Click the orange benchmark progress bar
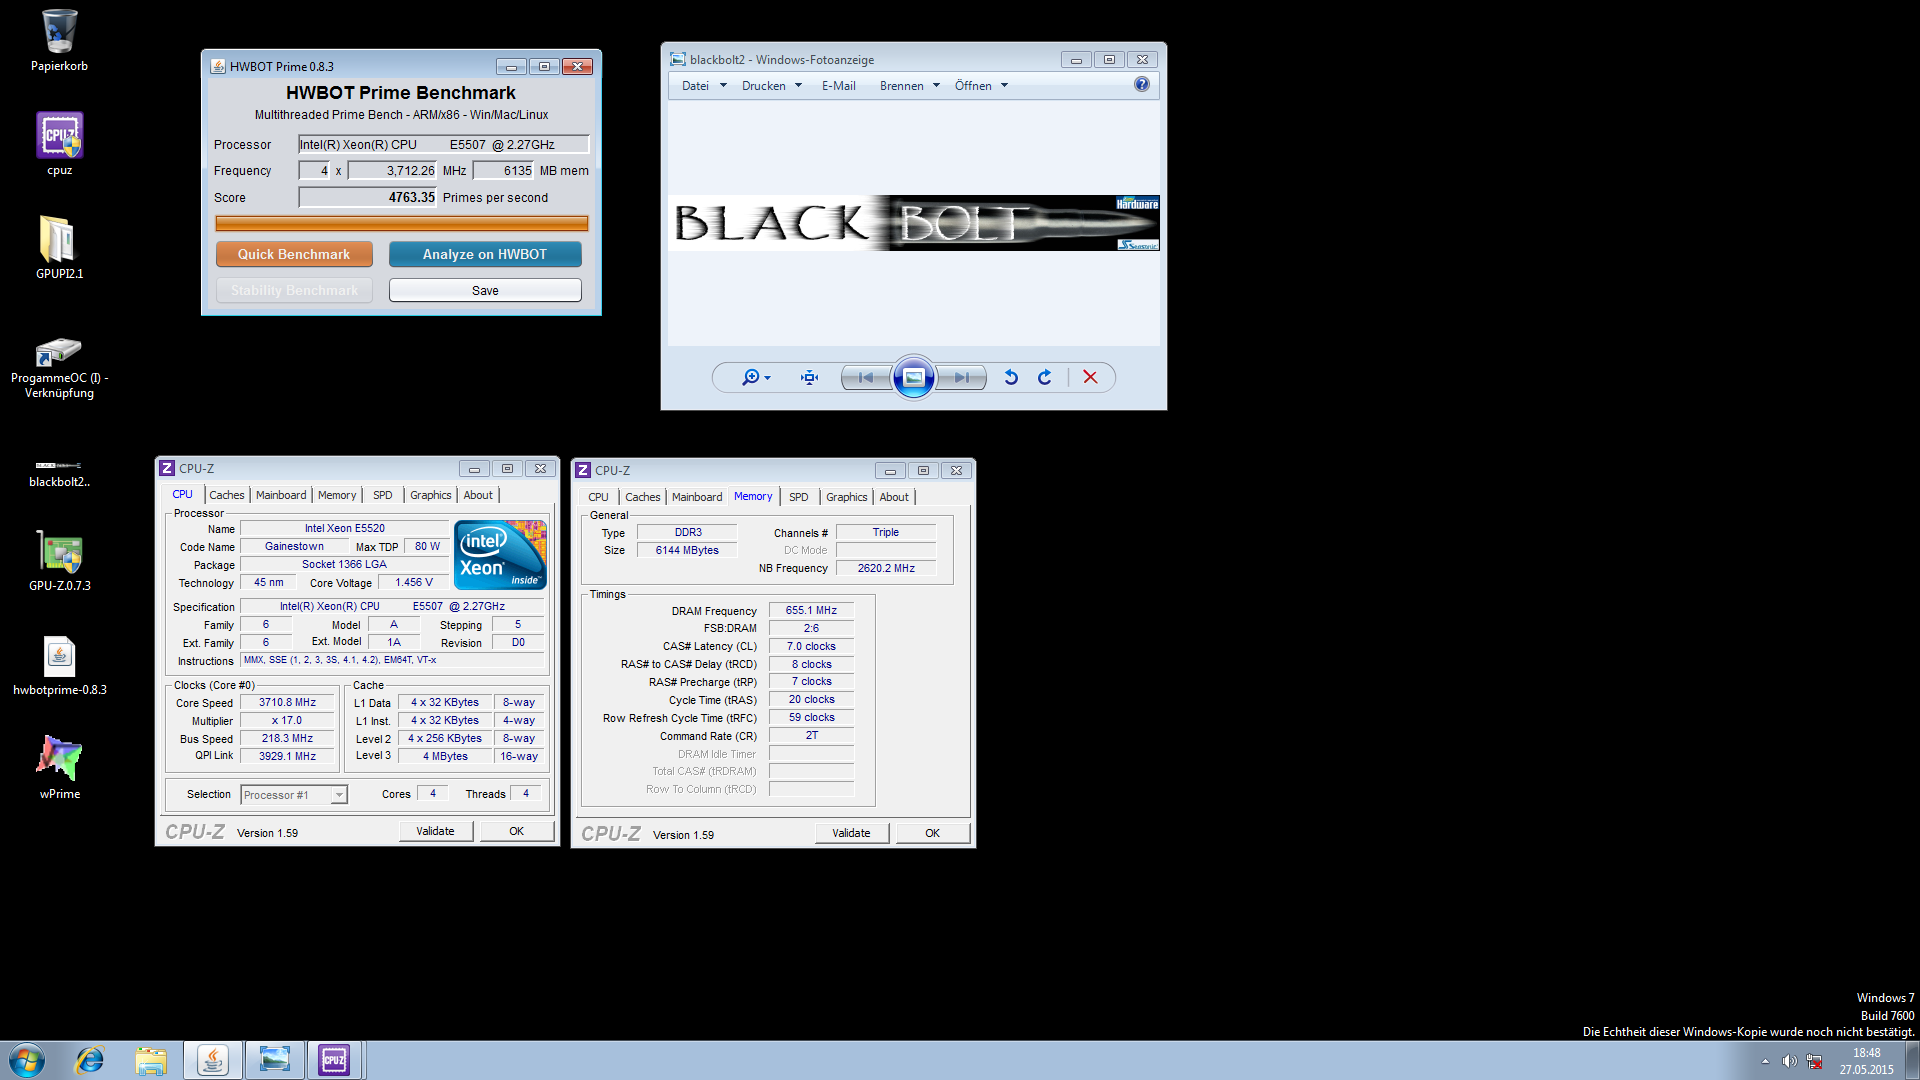The width and height of the screenshot is (1920, 1080). pyautogui.click(x=402, y=223)
